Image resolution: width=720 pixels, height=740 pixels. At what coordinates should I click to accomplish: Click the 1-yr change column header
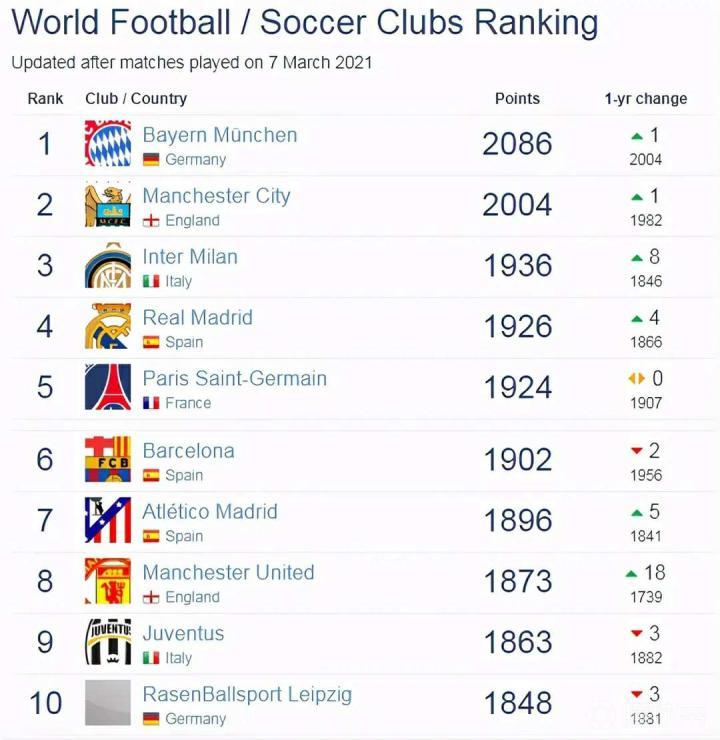point(646,99)
